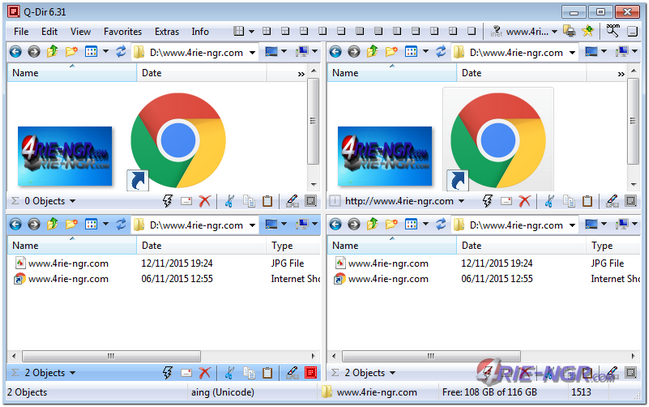Open the Edit menu

point(49,31)
